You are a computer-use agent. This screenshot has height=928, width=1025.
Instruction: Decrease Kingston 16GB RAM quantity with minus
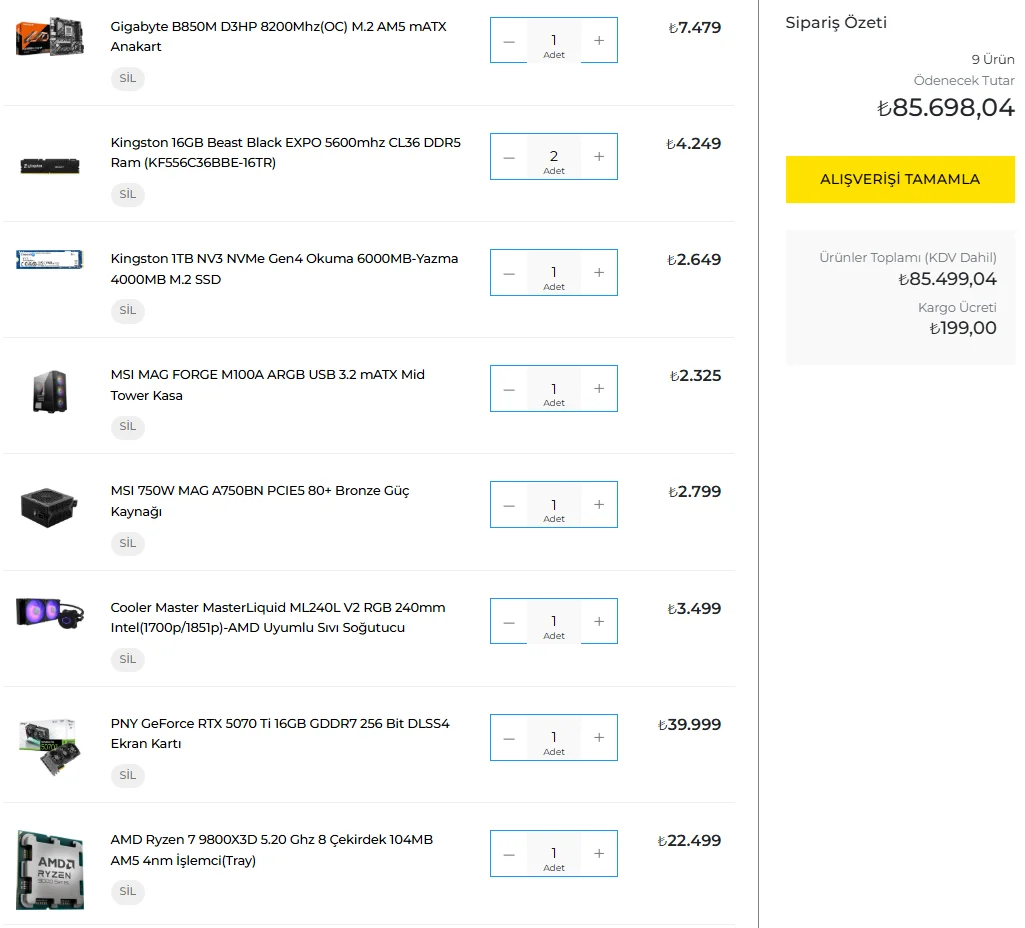509,157
